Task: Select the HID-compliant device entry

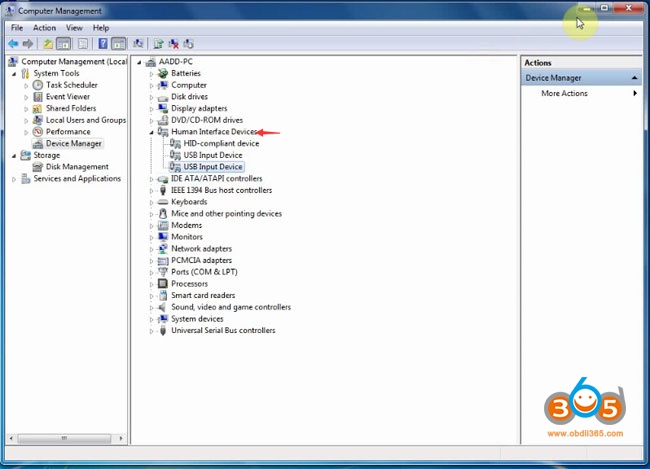Action: (x=220, y=143)
